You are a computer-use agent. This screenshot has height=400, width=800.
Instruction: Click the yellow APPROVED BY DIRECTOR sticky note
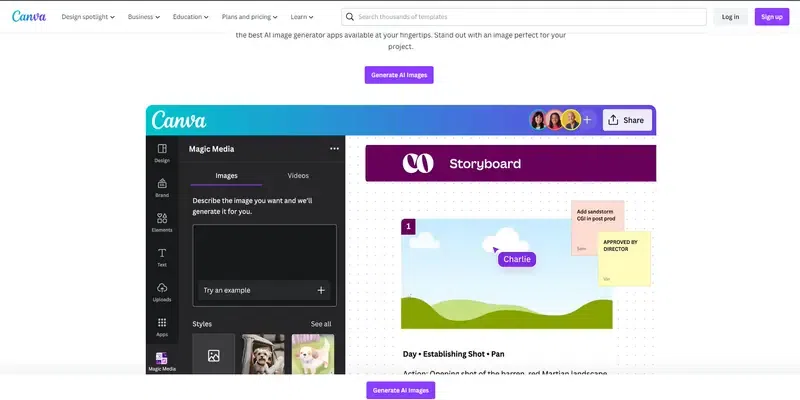[x=624, y=258]
